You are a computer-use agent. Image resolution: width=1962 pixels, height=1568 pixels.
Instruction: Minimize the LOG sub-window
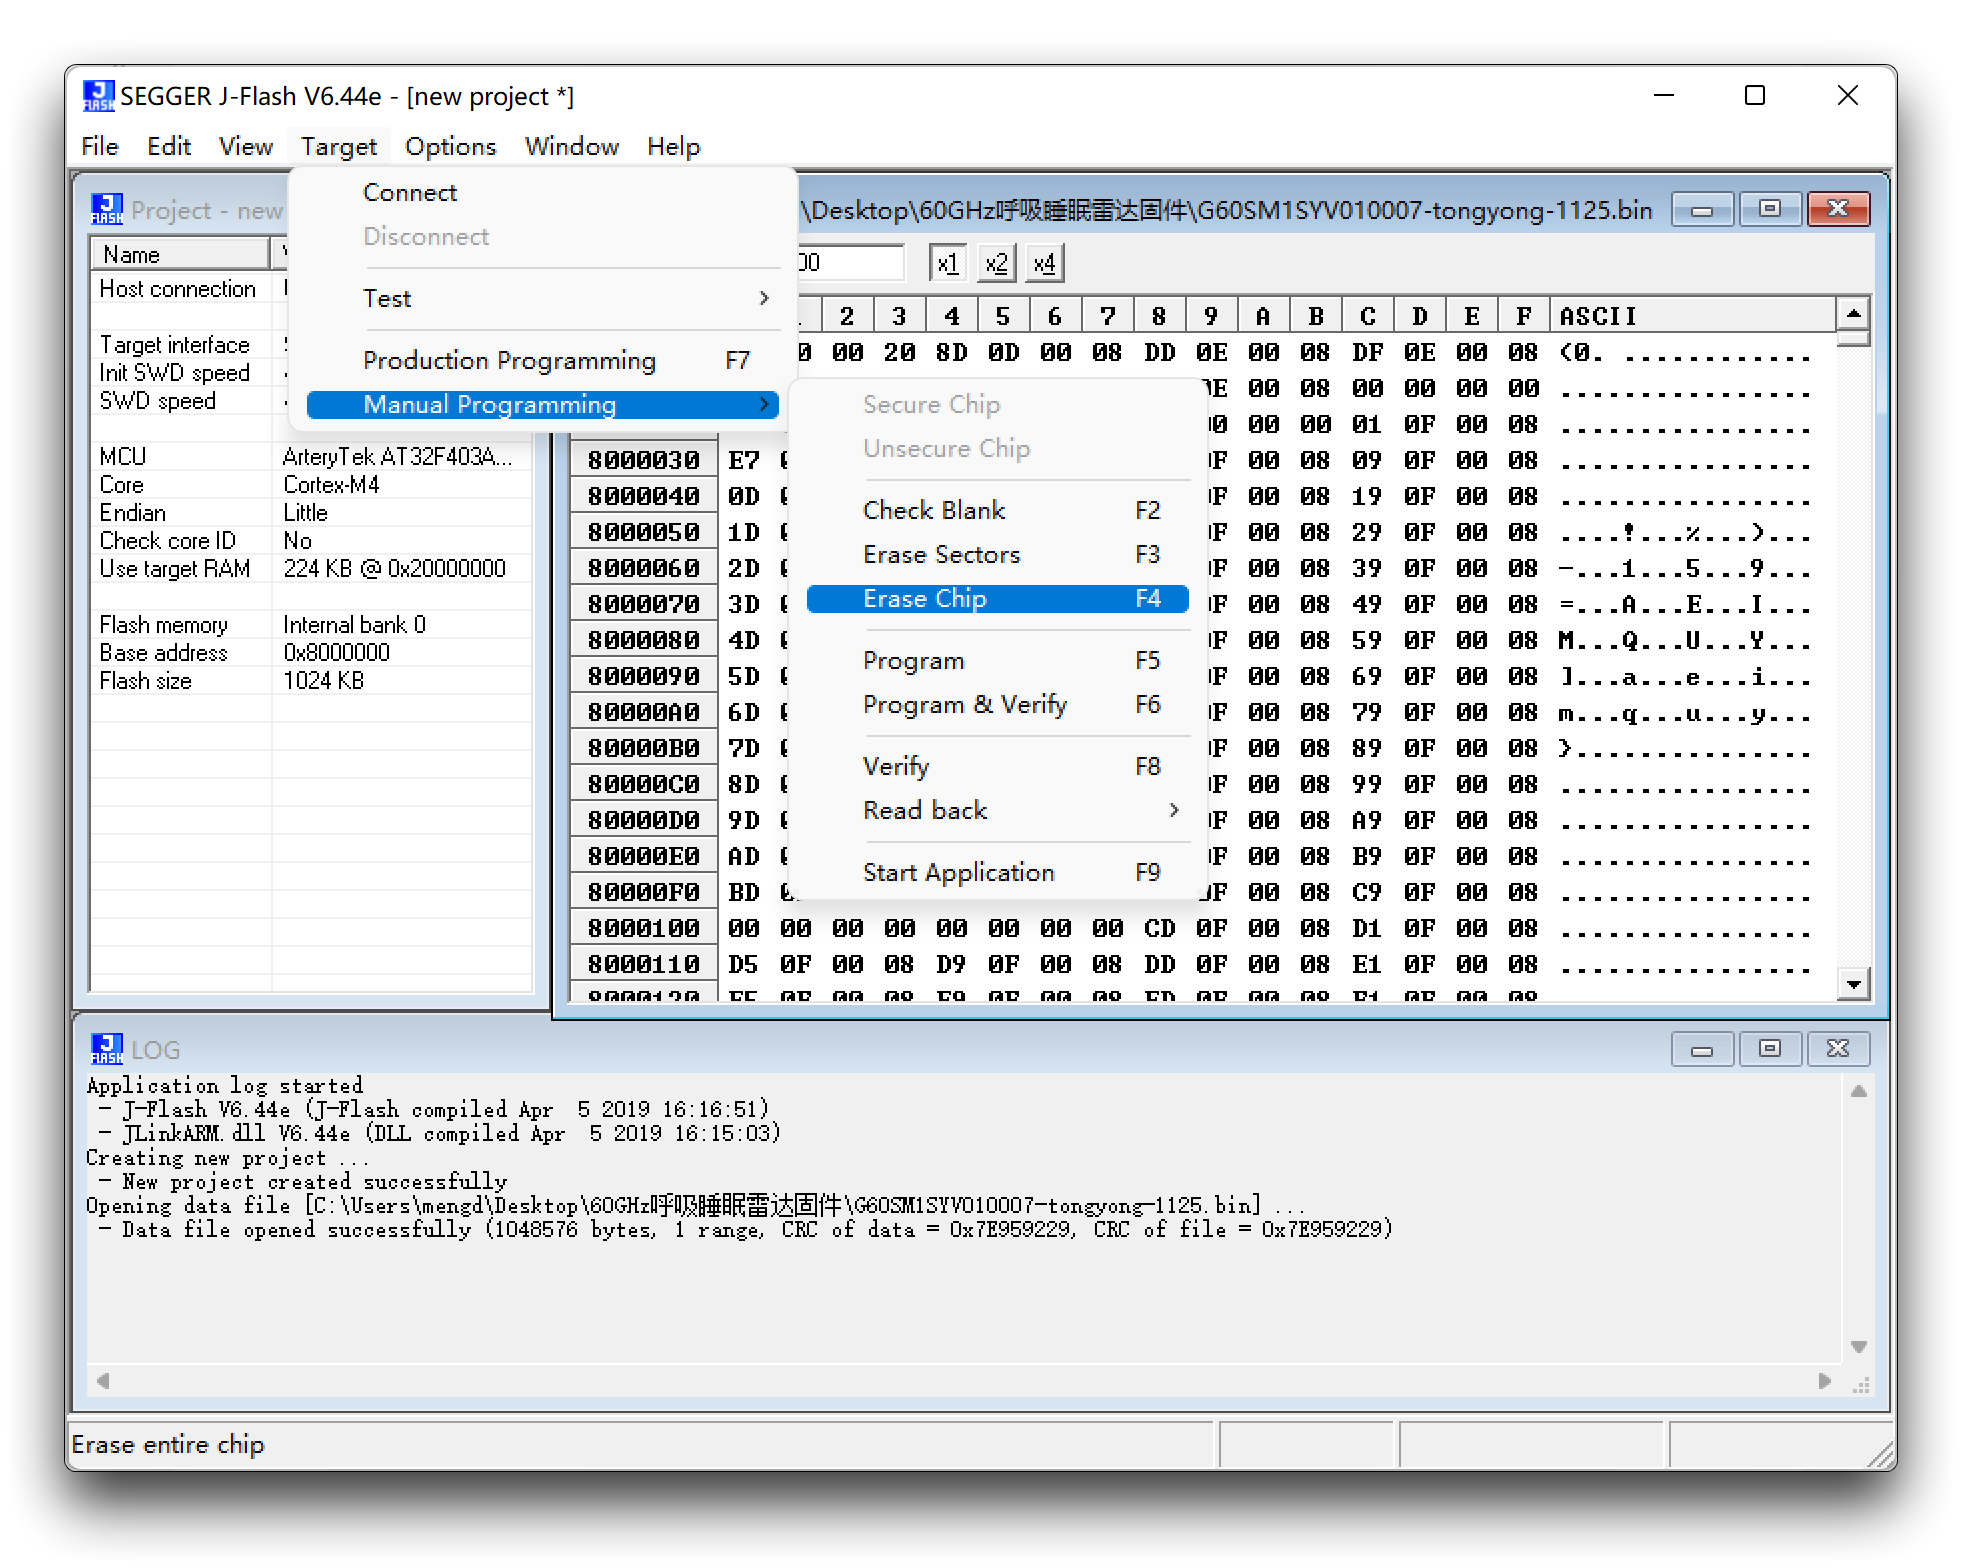[1702, 1049]
